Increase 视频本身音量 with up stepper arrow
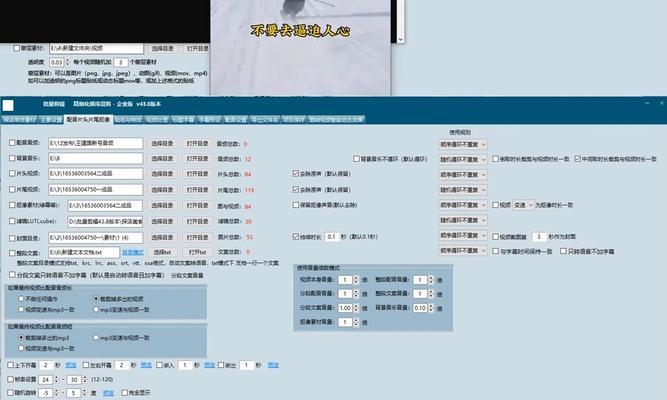The height and width of the screenshot is (400, 667). [x=356, y=278]
